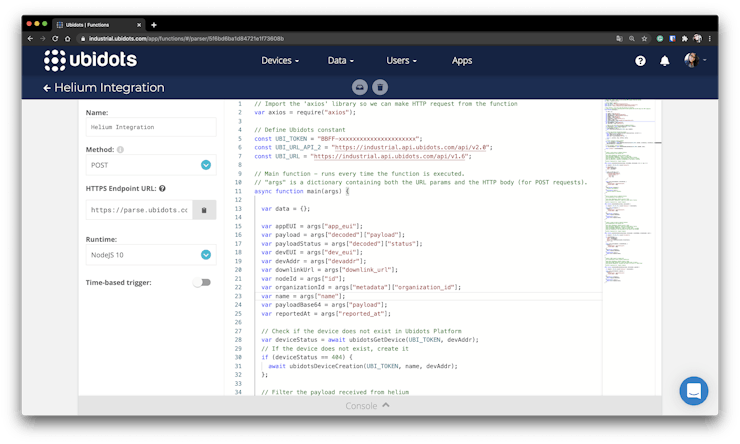Open a new browser tab
Image resolution: width=740 pixels, height=444 pixels.
154,25
